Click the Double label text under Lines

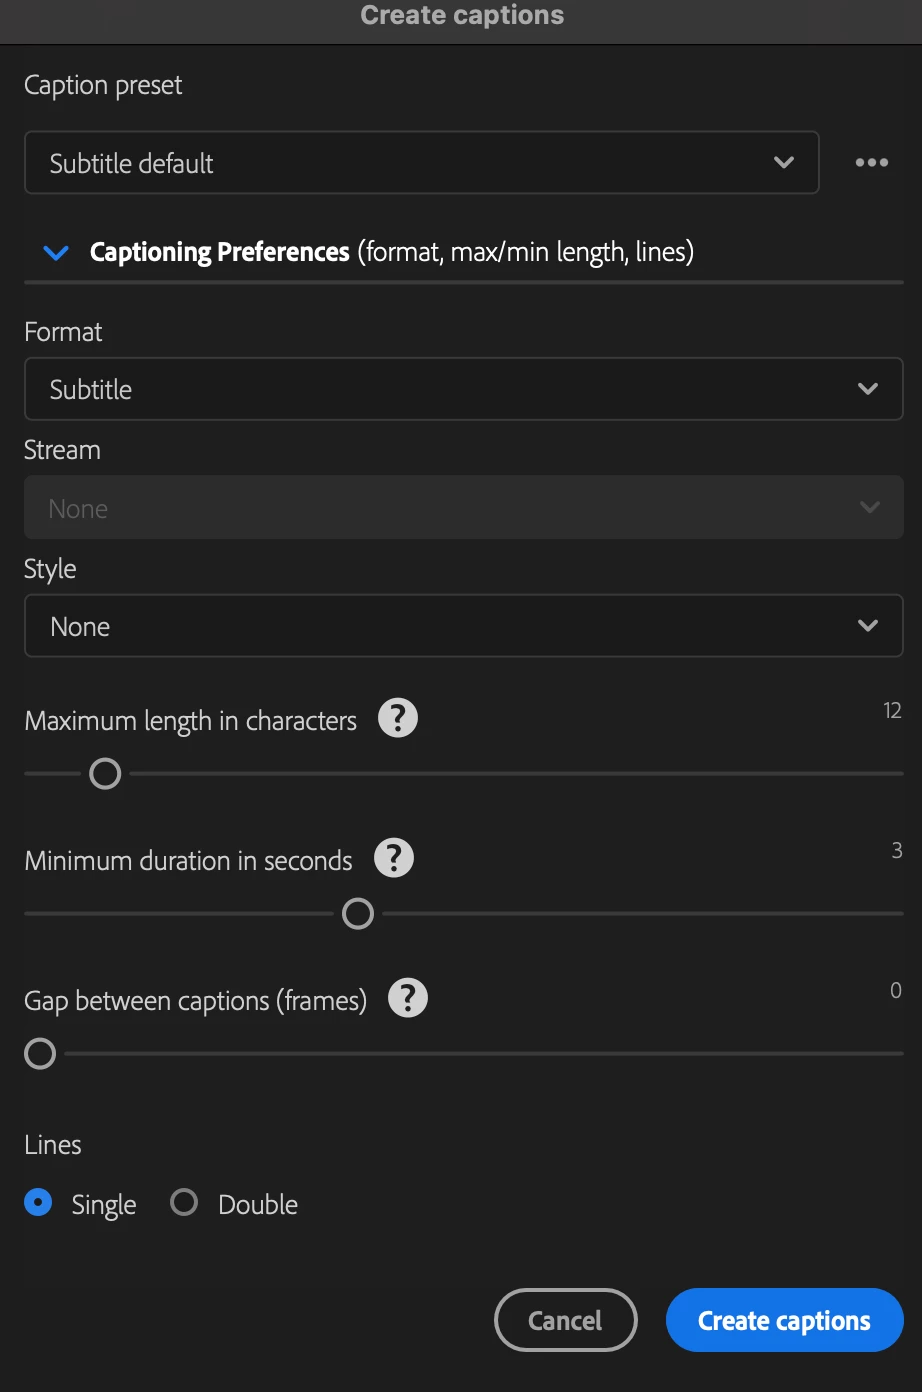pyautogui.click(x=258, y=1204)
